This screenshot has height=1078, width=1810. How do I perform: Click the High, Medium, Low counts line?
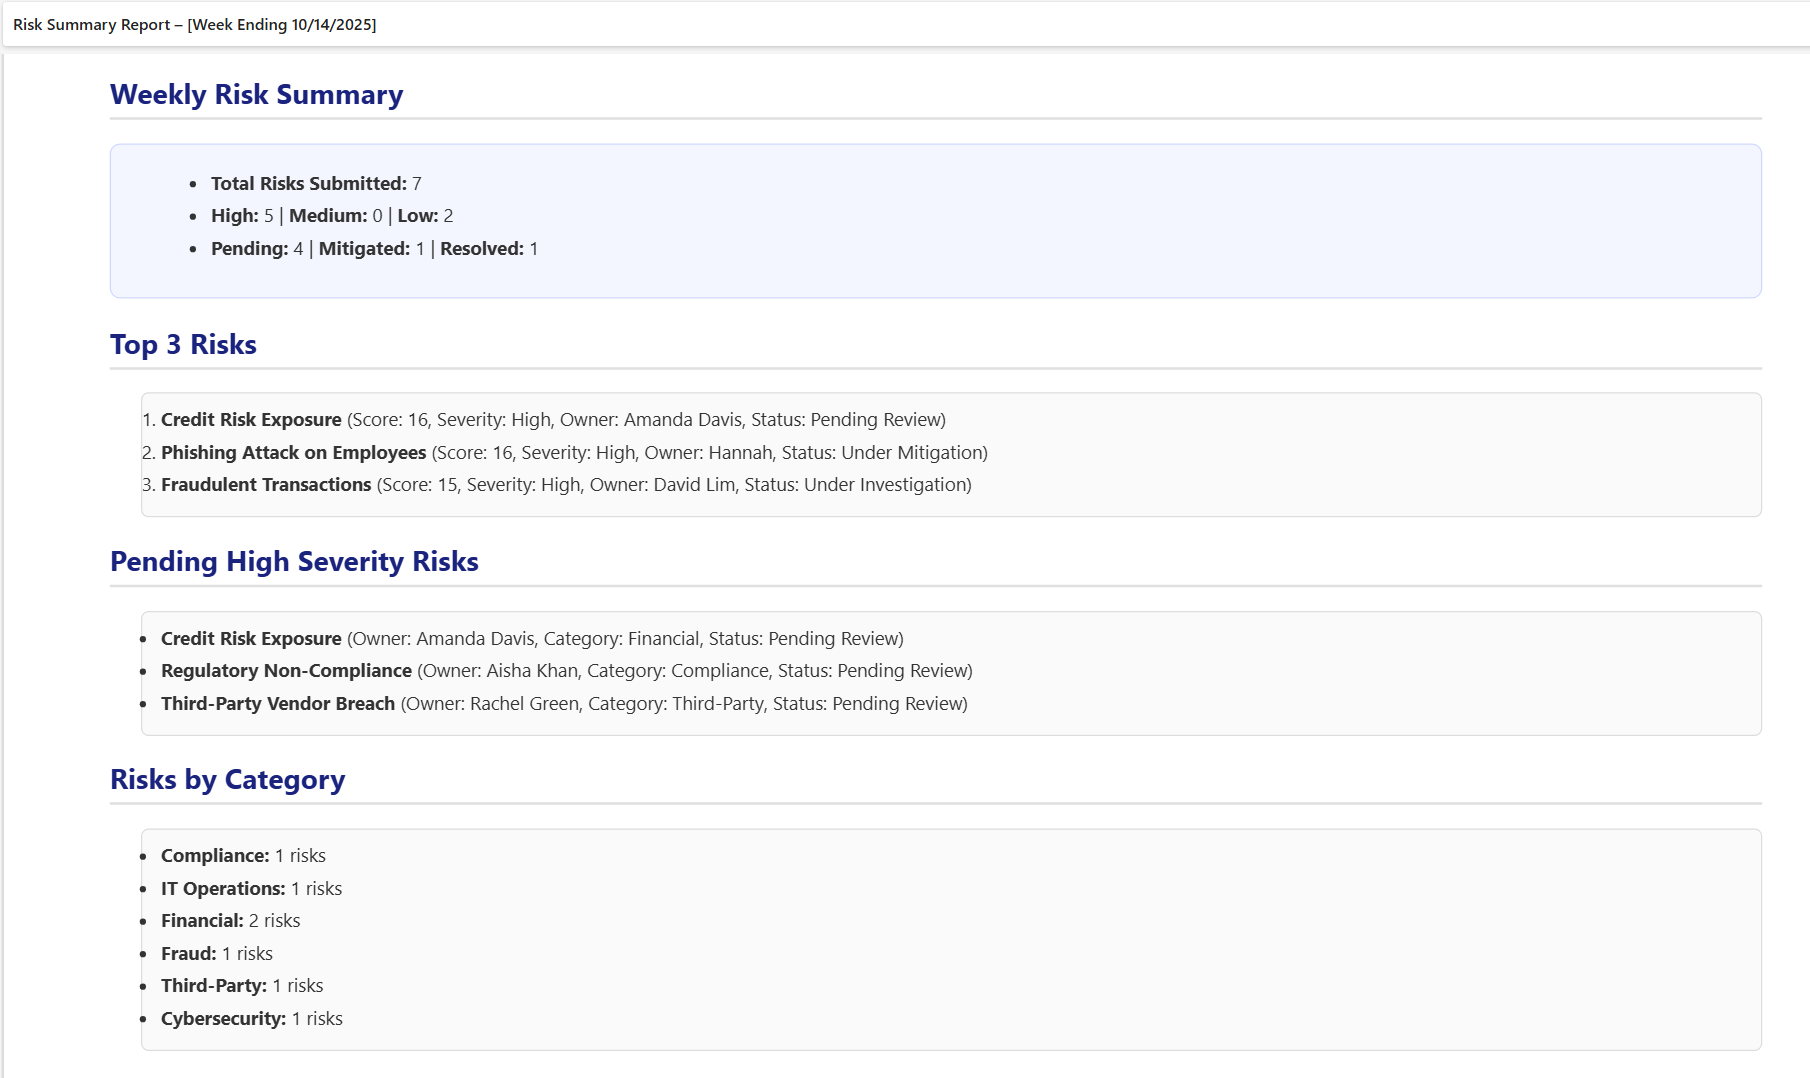pyautogui.click(x=332, y=216)
